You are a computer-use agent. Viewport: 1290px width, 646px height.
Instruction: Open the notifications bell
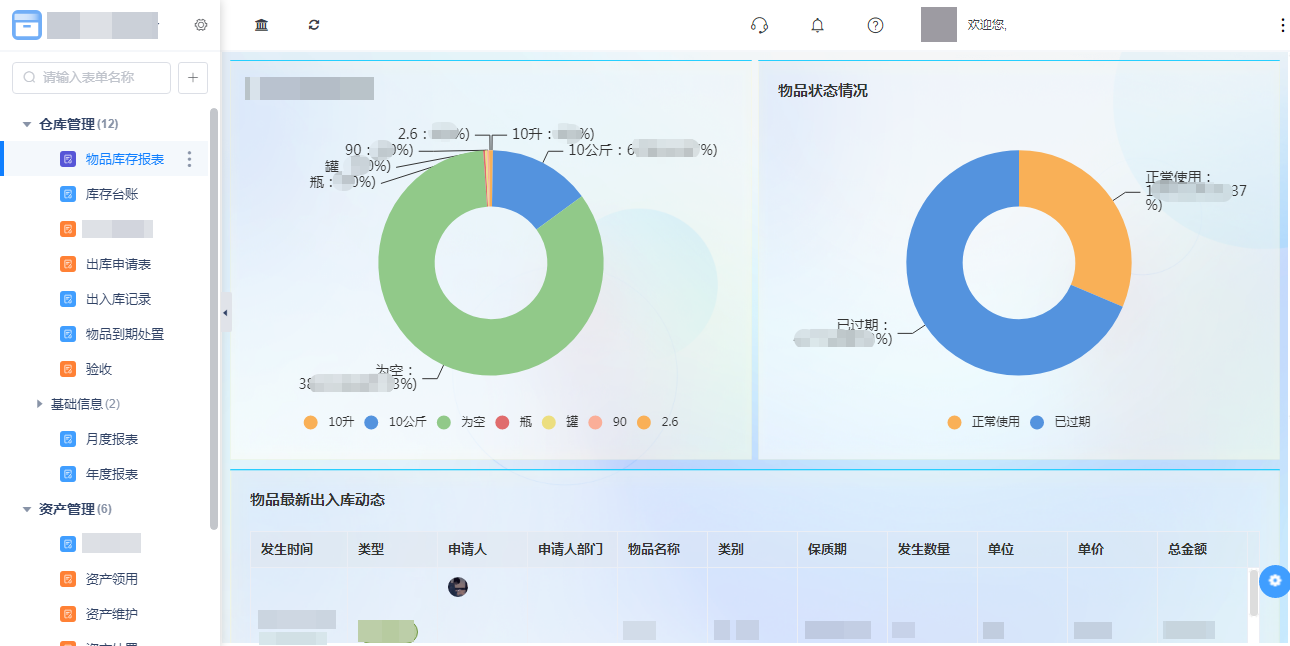click(x=817, y=25)
